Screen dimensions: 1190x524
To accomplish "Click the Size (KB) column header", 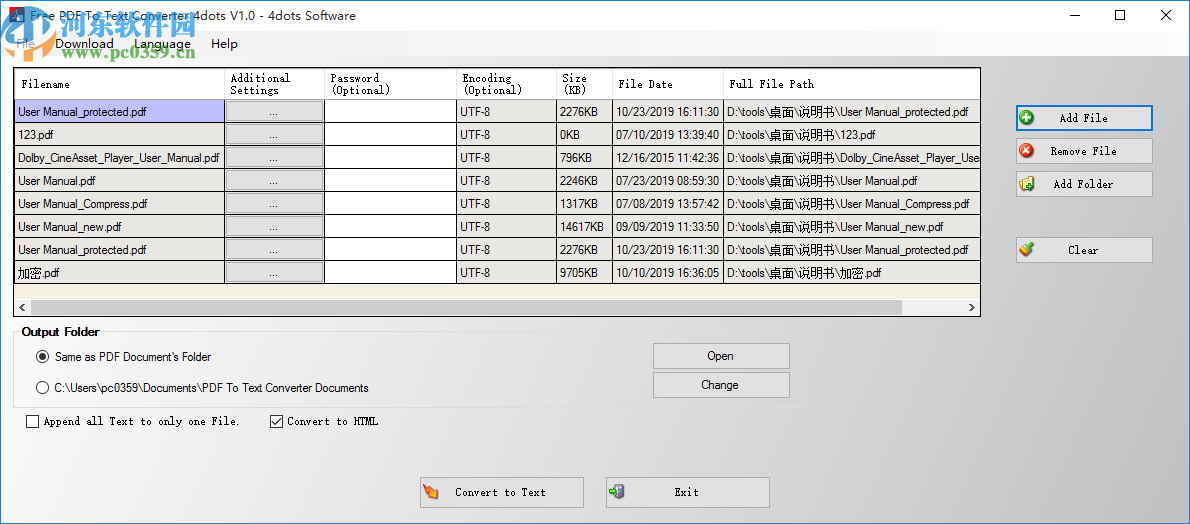I will pos(584,84).
